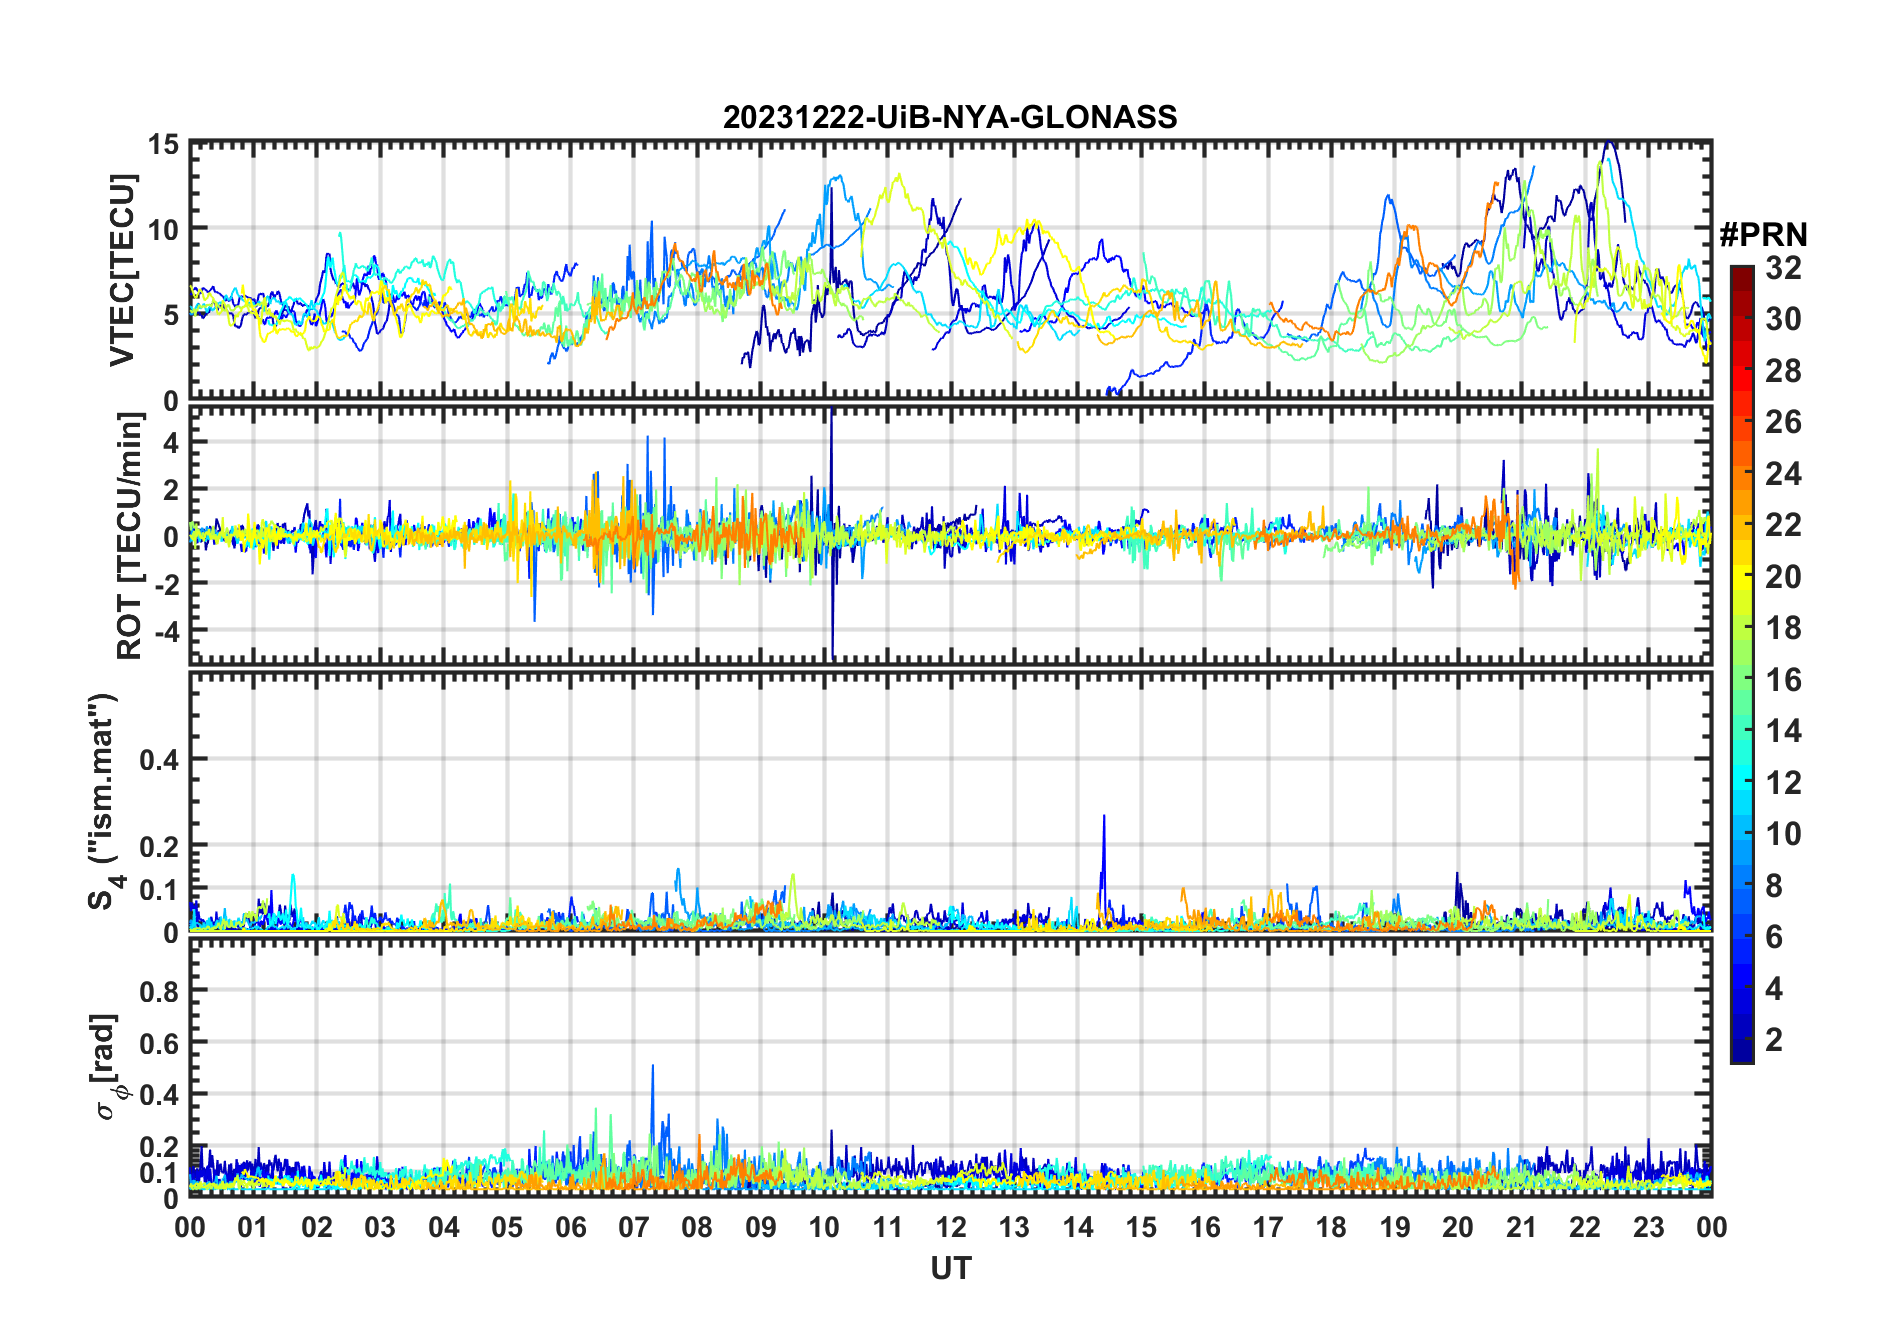1902x1330 pixels.
Task: Click the sigma phi [rad] axis label
Action: point(107,1066)
